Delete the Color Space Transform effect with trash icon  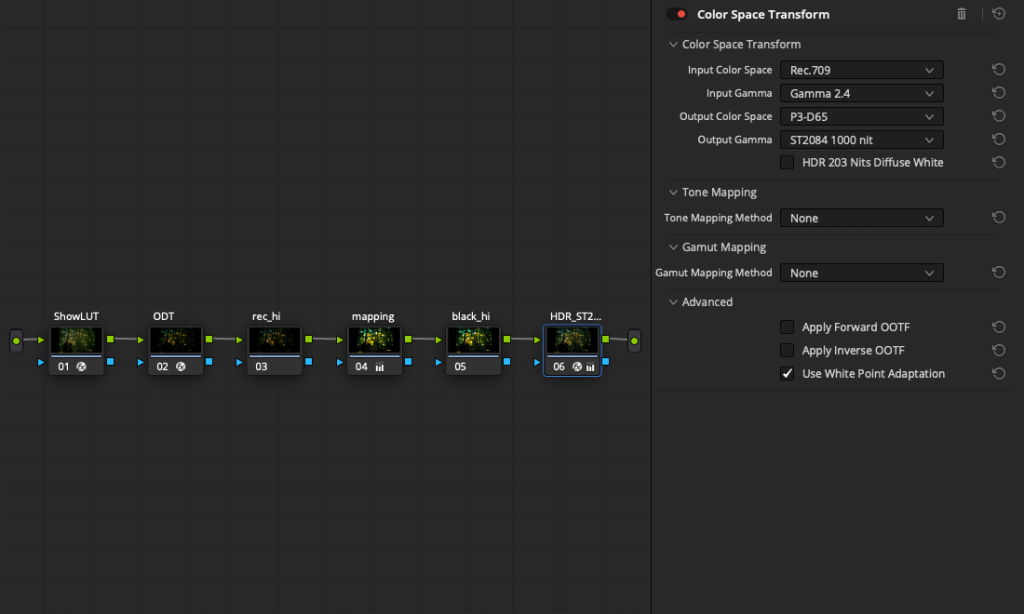click(961, 14)
